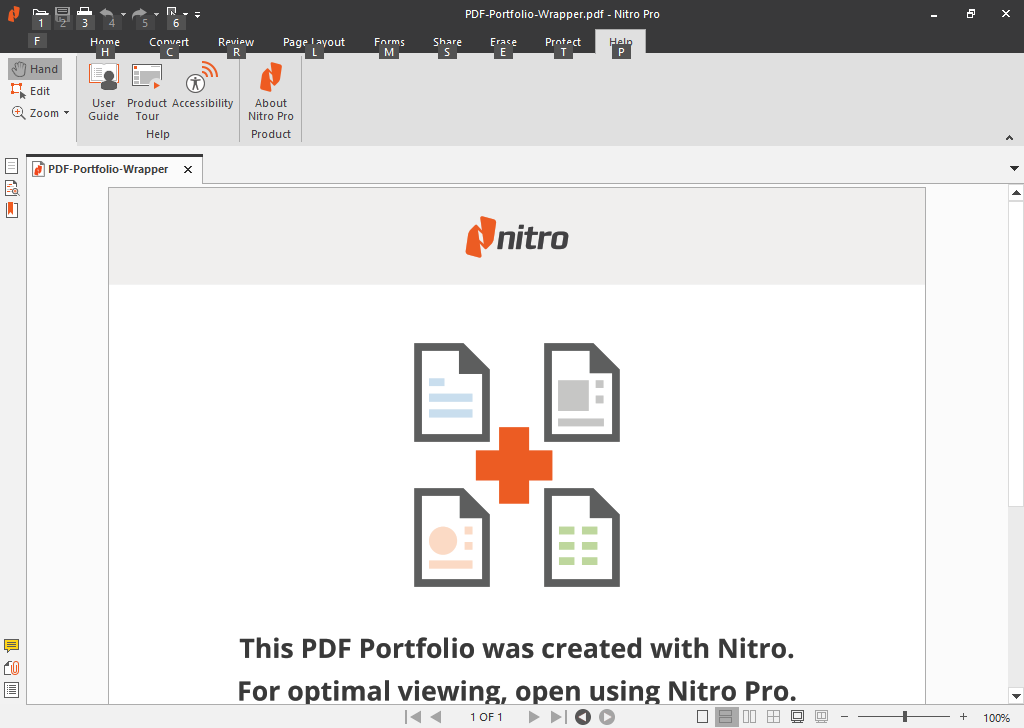Open the Bookmarks panel
Viewport: 1024px width, 728px height.
tap(11, 210)
